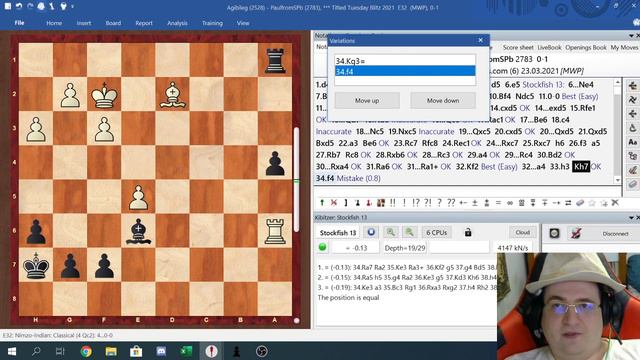Open the Windows Start menu
This screenshot has height=360, width=640.
(x=12, y=351)
